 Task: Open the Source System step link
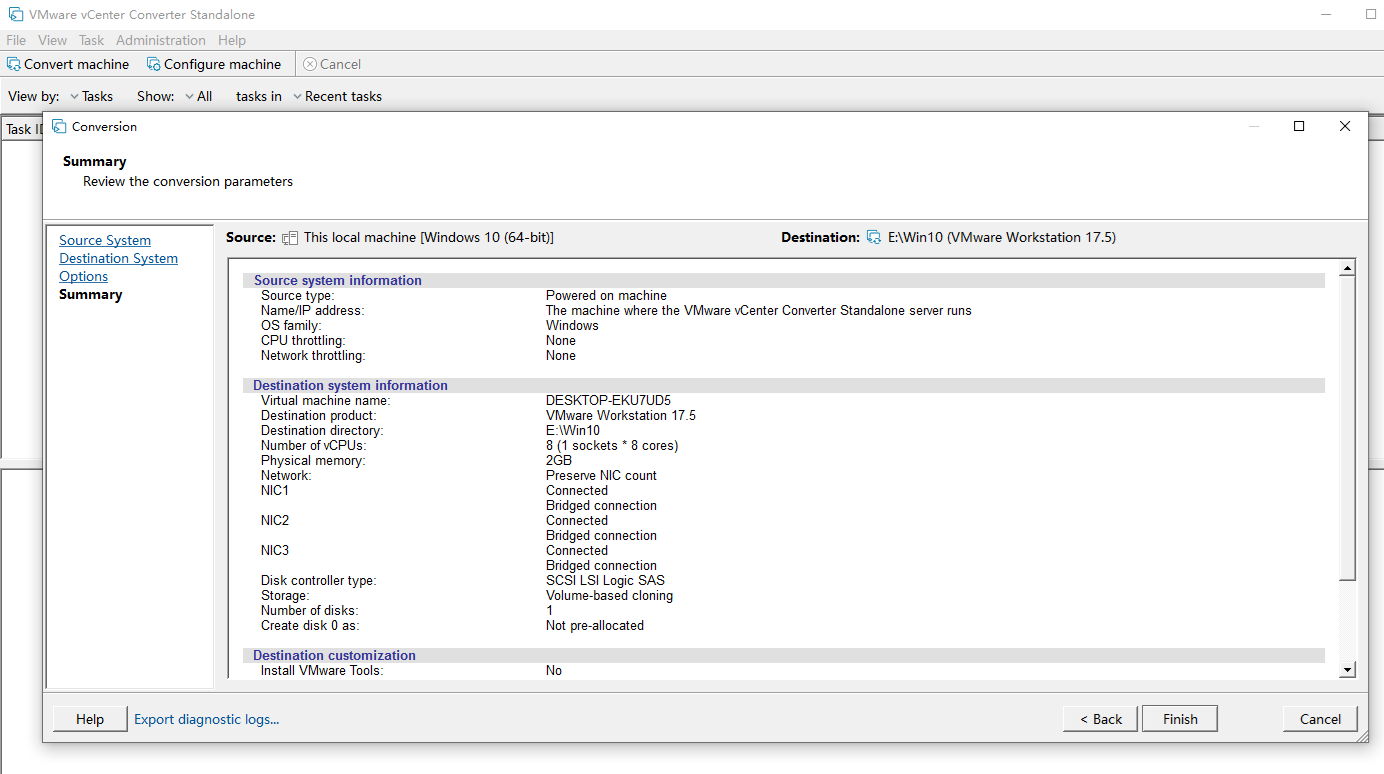pyautogui.click(x=105, y=241)
